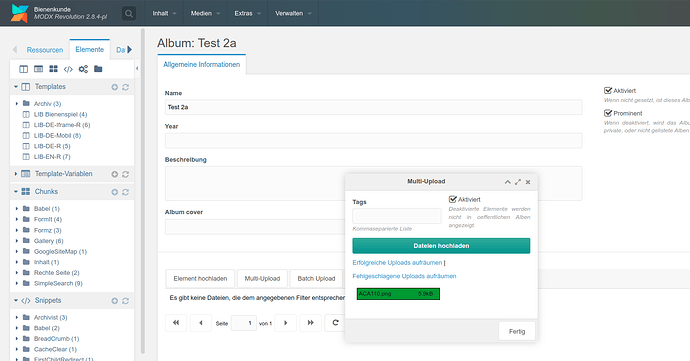690x361 pixels.
Task: Go to first page of file list
Action: 176,323
